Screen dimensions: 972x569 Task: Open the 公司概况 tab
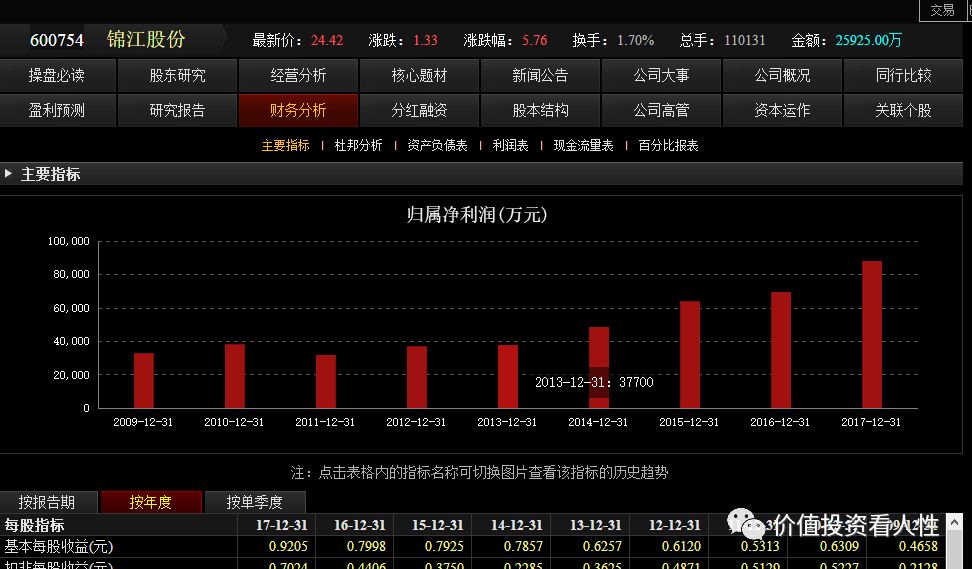782,76
